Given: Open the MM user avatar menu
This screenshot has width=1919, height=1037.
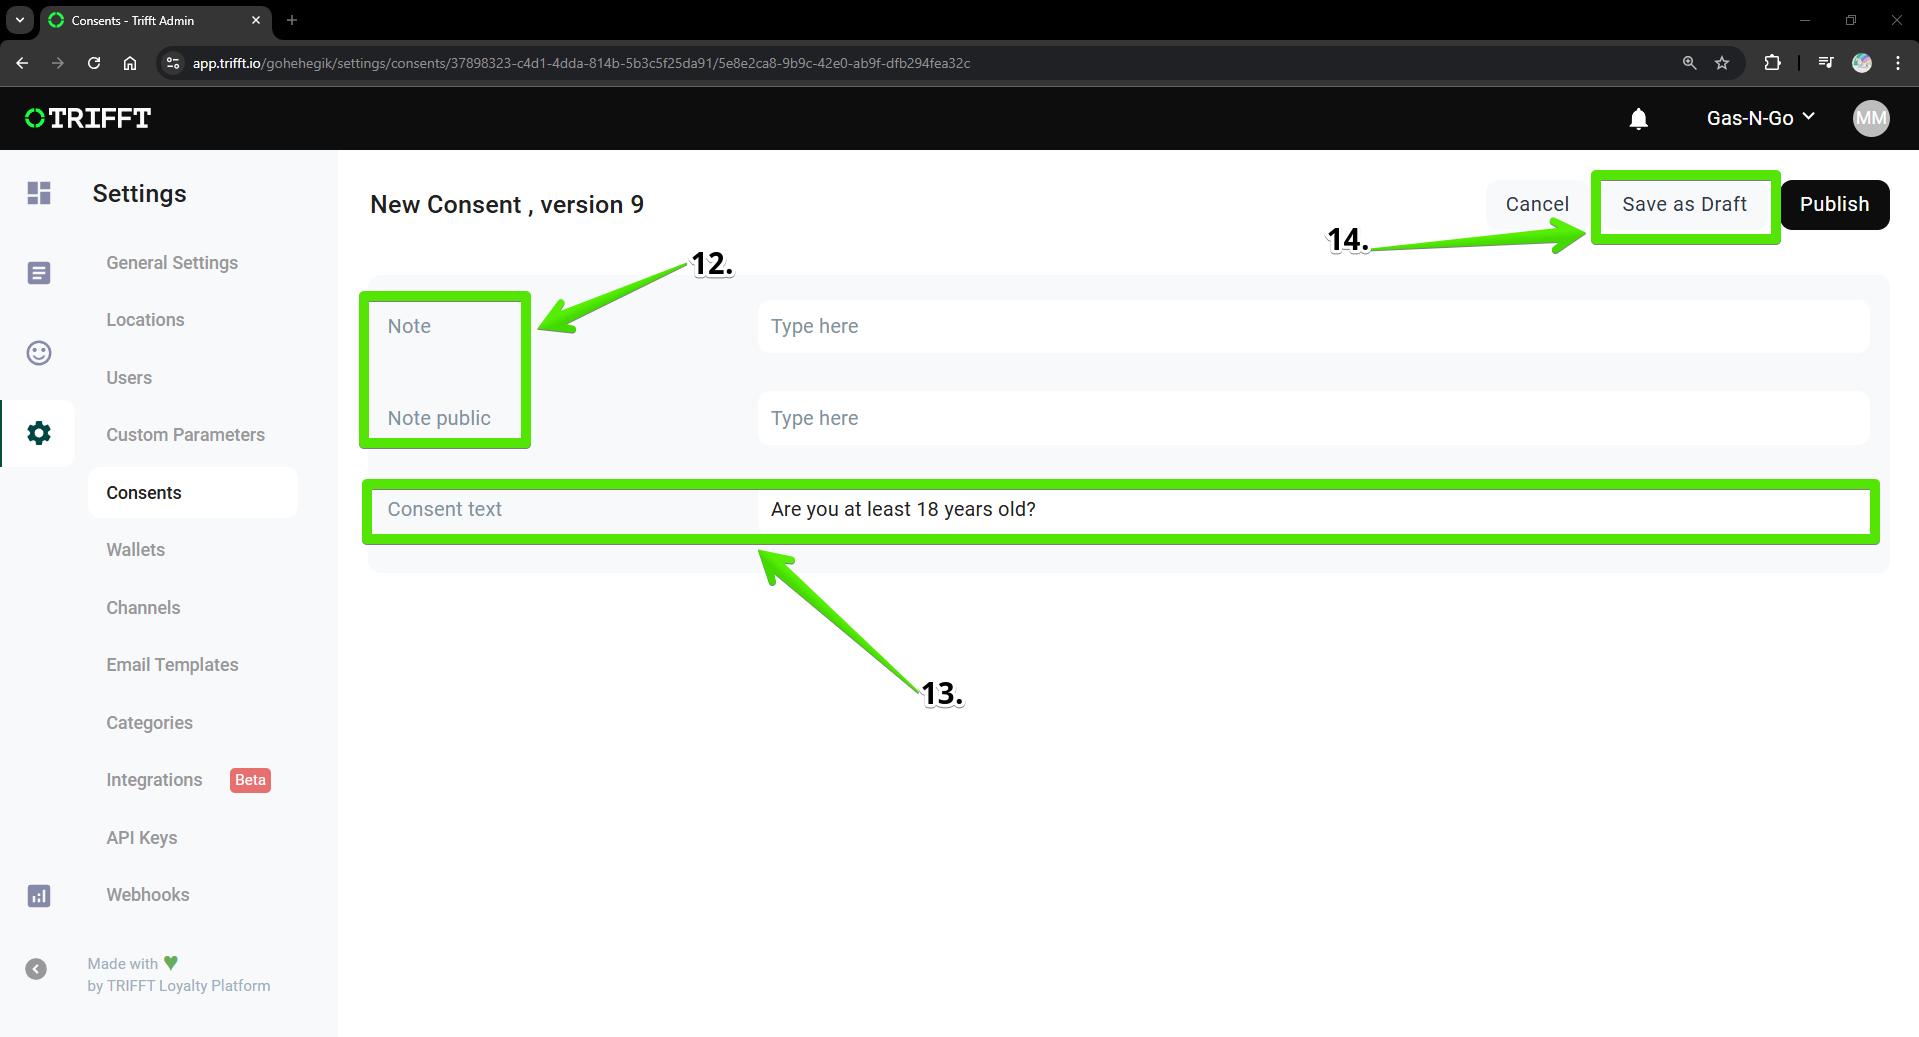Looking at the screenshot, I should [1870, 119].
